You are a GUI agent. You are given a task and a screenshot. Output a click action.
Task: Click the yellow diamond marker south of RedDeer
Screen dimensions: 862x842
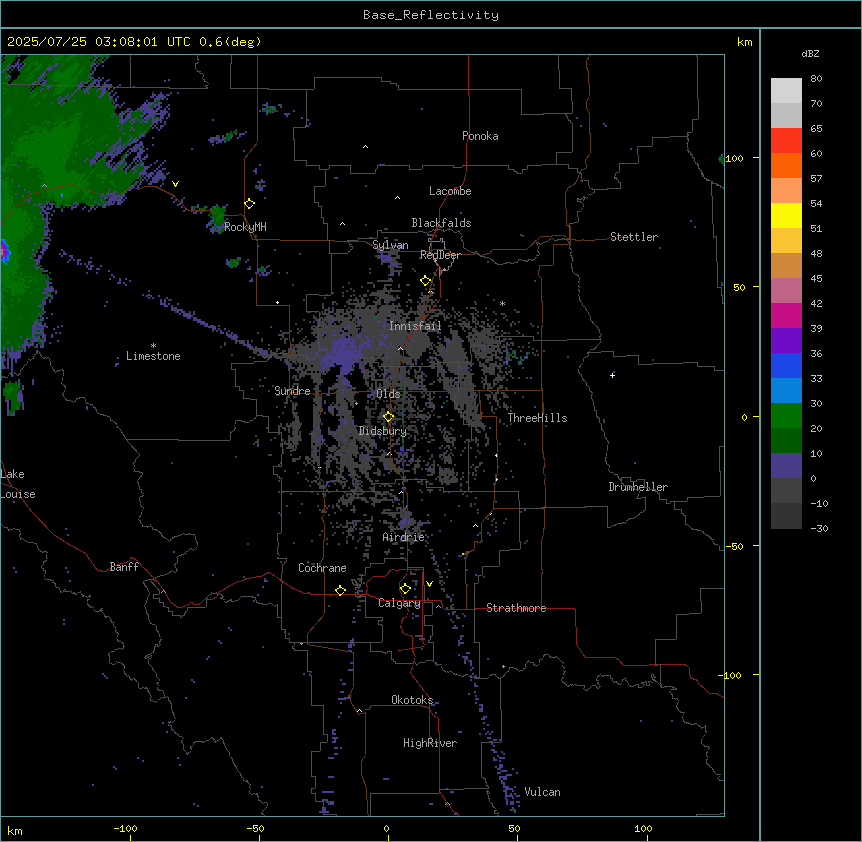pos(426,281)
